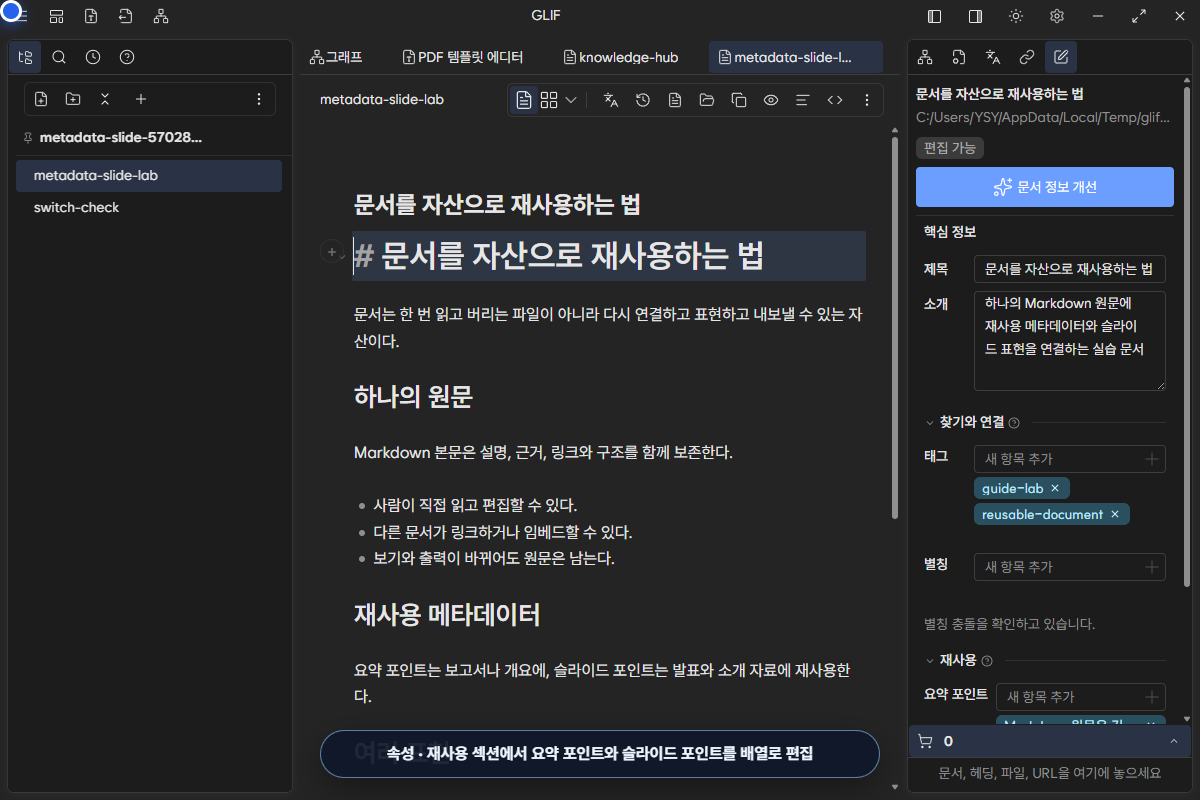The image size is (1200, 800).
Task: Click the translate icon in editor toolbar
Action: [611, 100]
